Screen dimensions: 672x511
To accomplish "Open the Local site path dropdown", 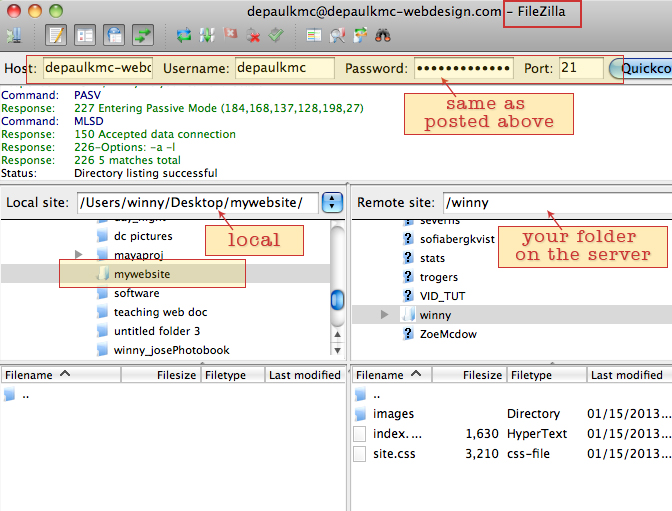I will pos(332,202).
